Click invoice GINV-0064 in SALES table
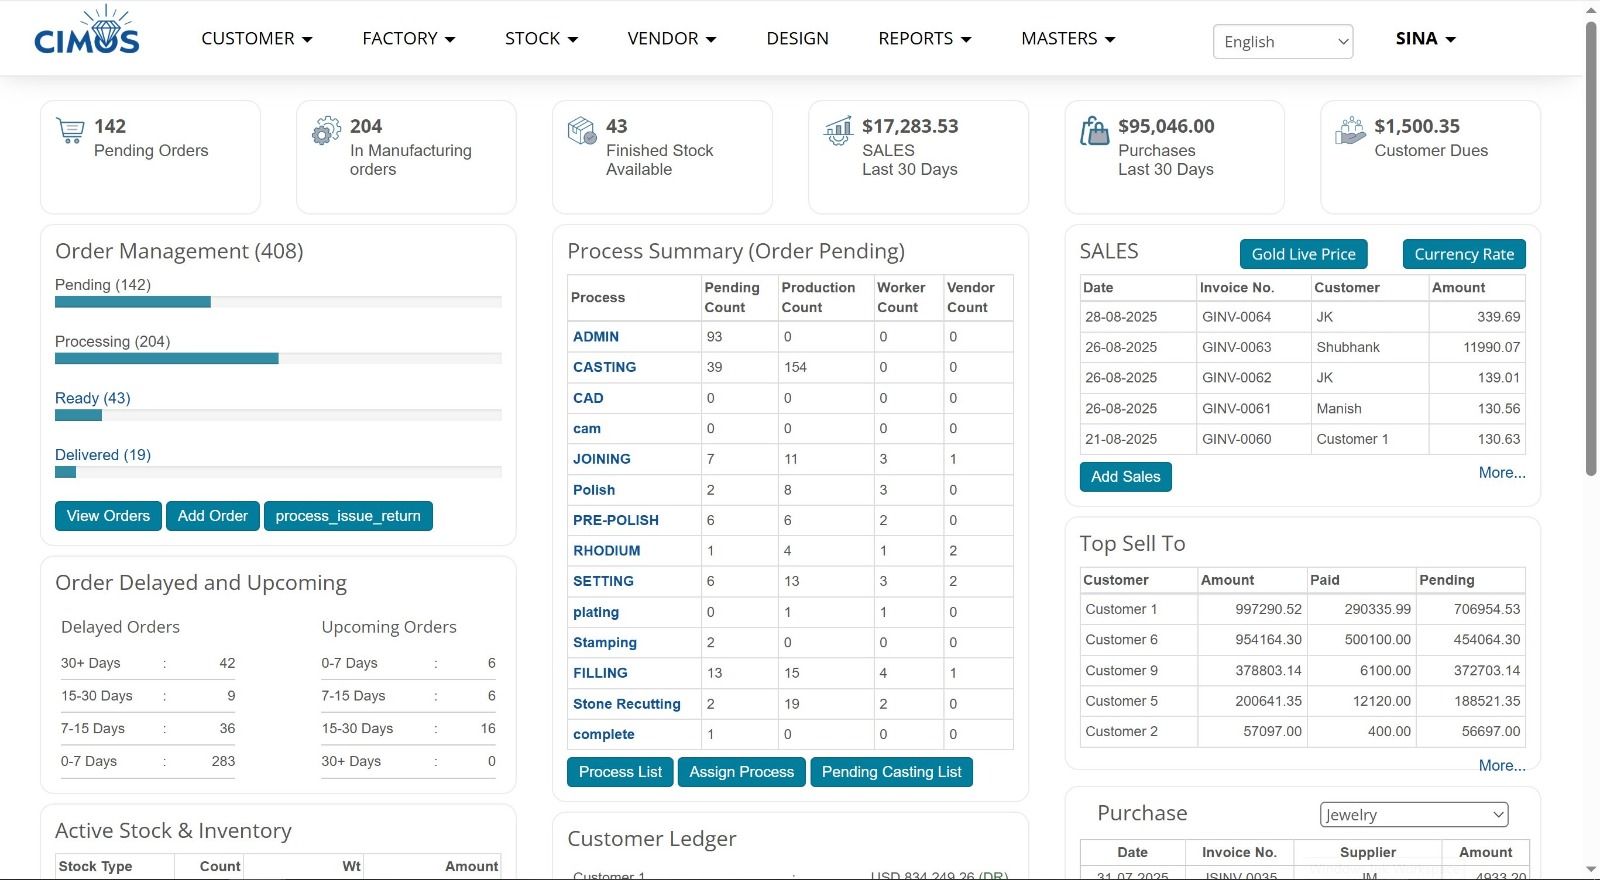 [1237, 317]
